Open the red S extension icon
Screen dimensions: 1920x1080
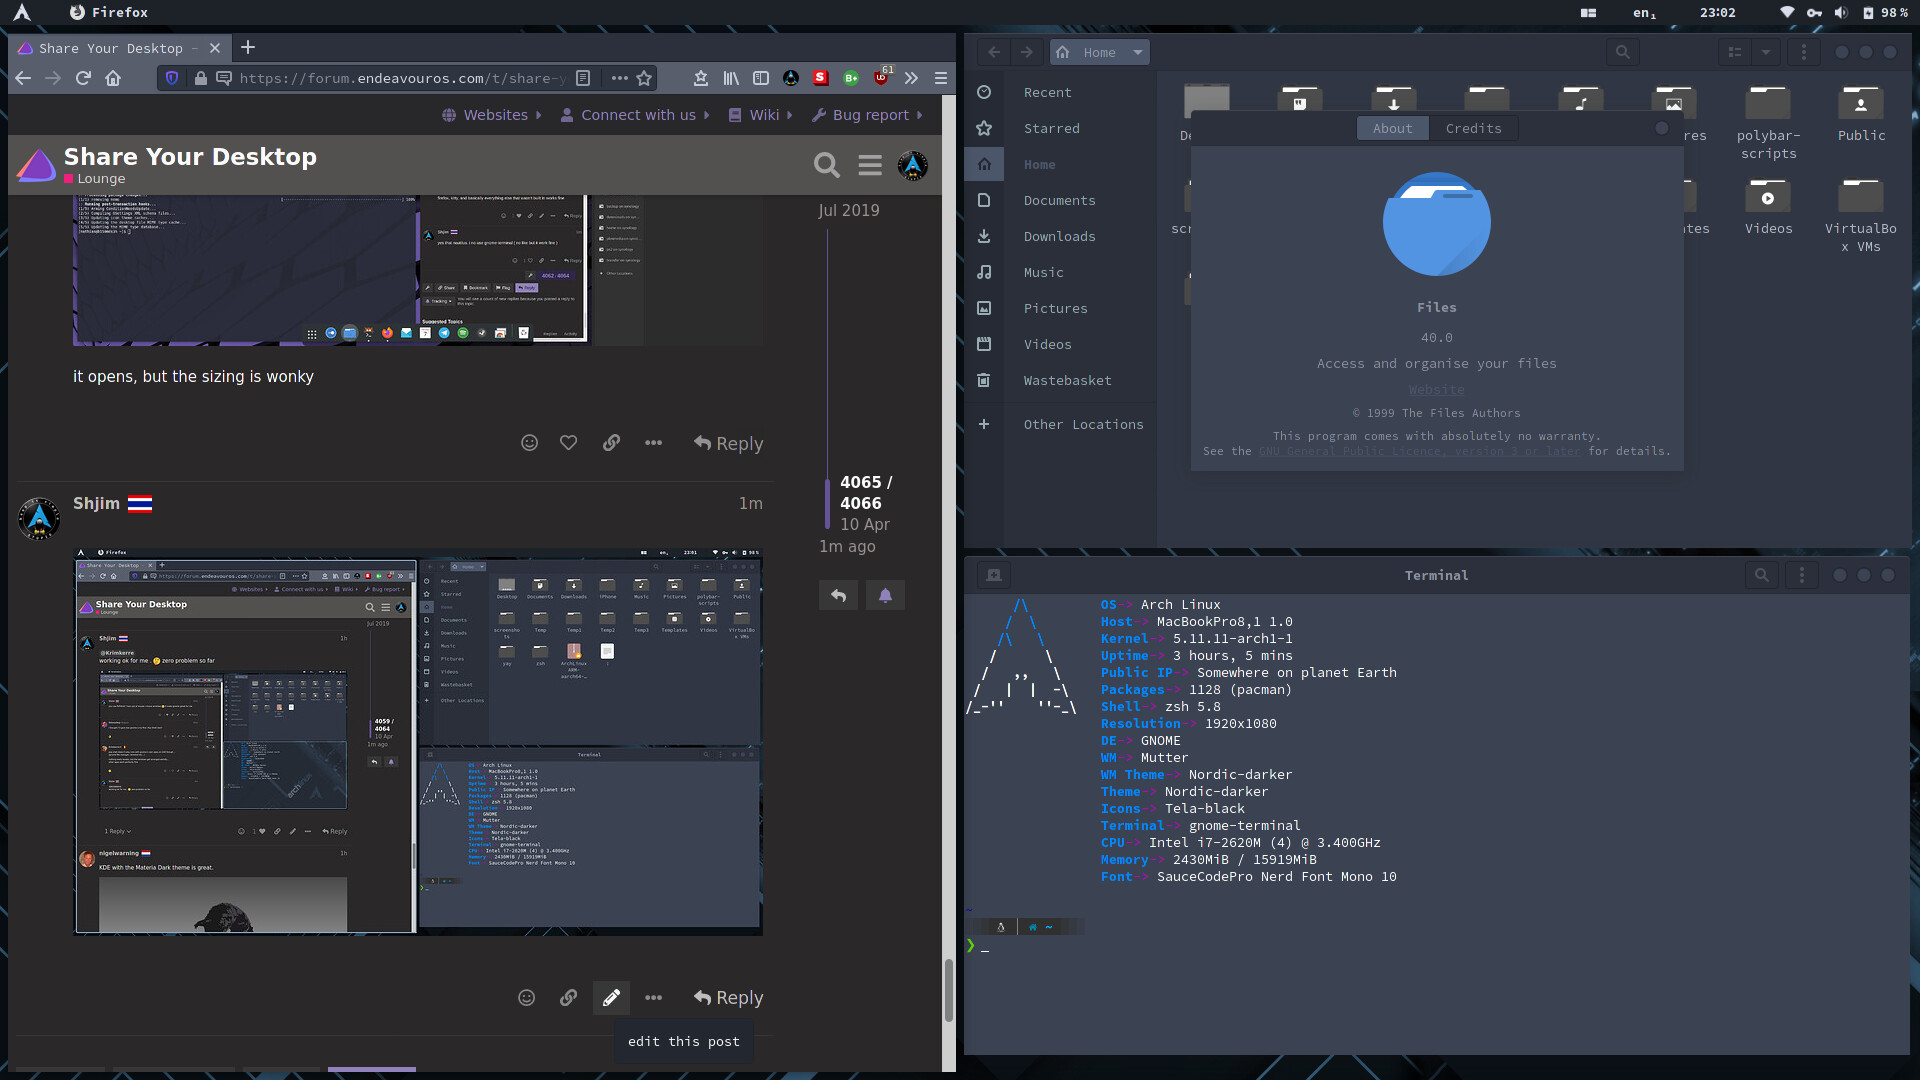pyautogui.click(x=821, y=78)
